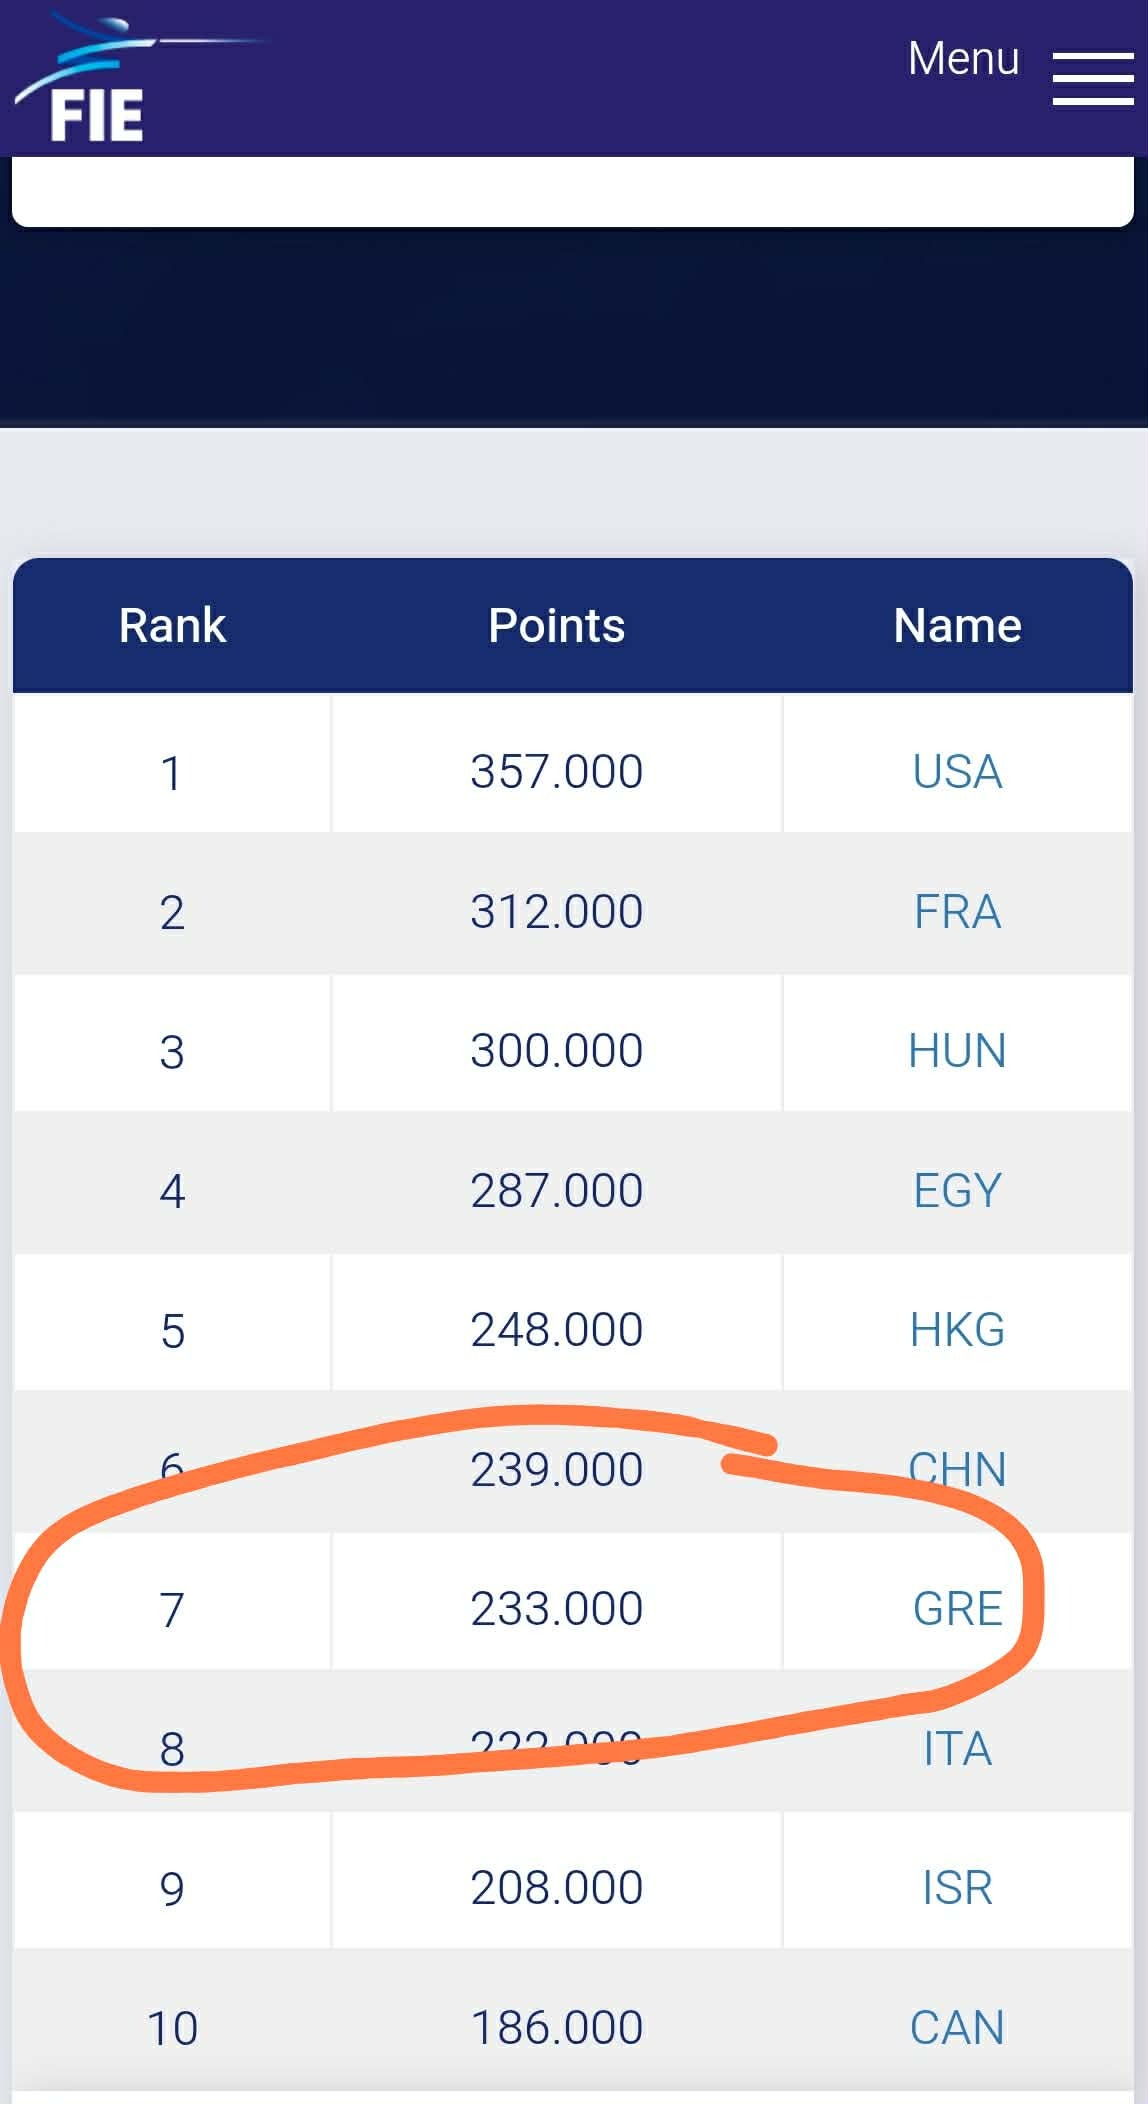
Task: Open the CHN team link
Action: (x=957, y=1469)
